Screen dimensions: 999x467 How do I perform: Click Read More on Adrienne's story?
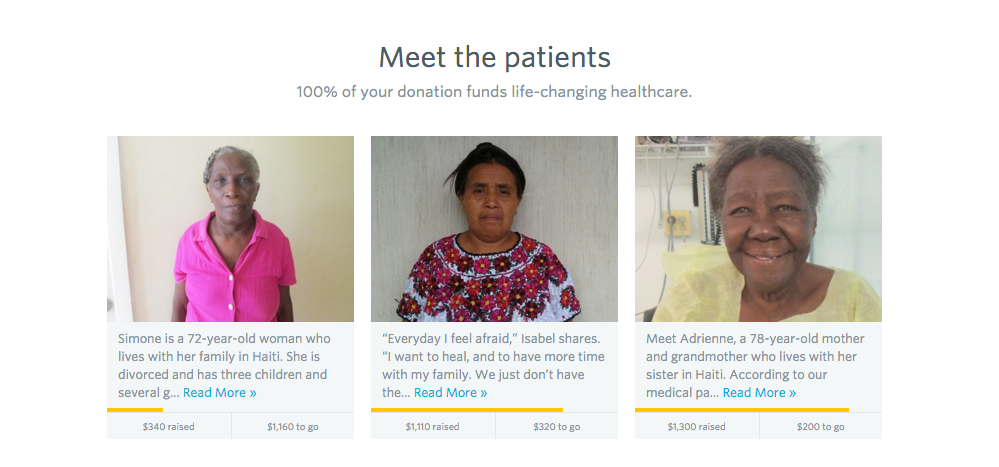tap(759, 393)
